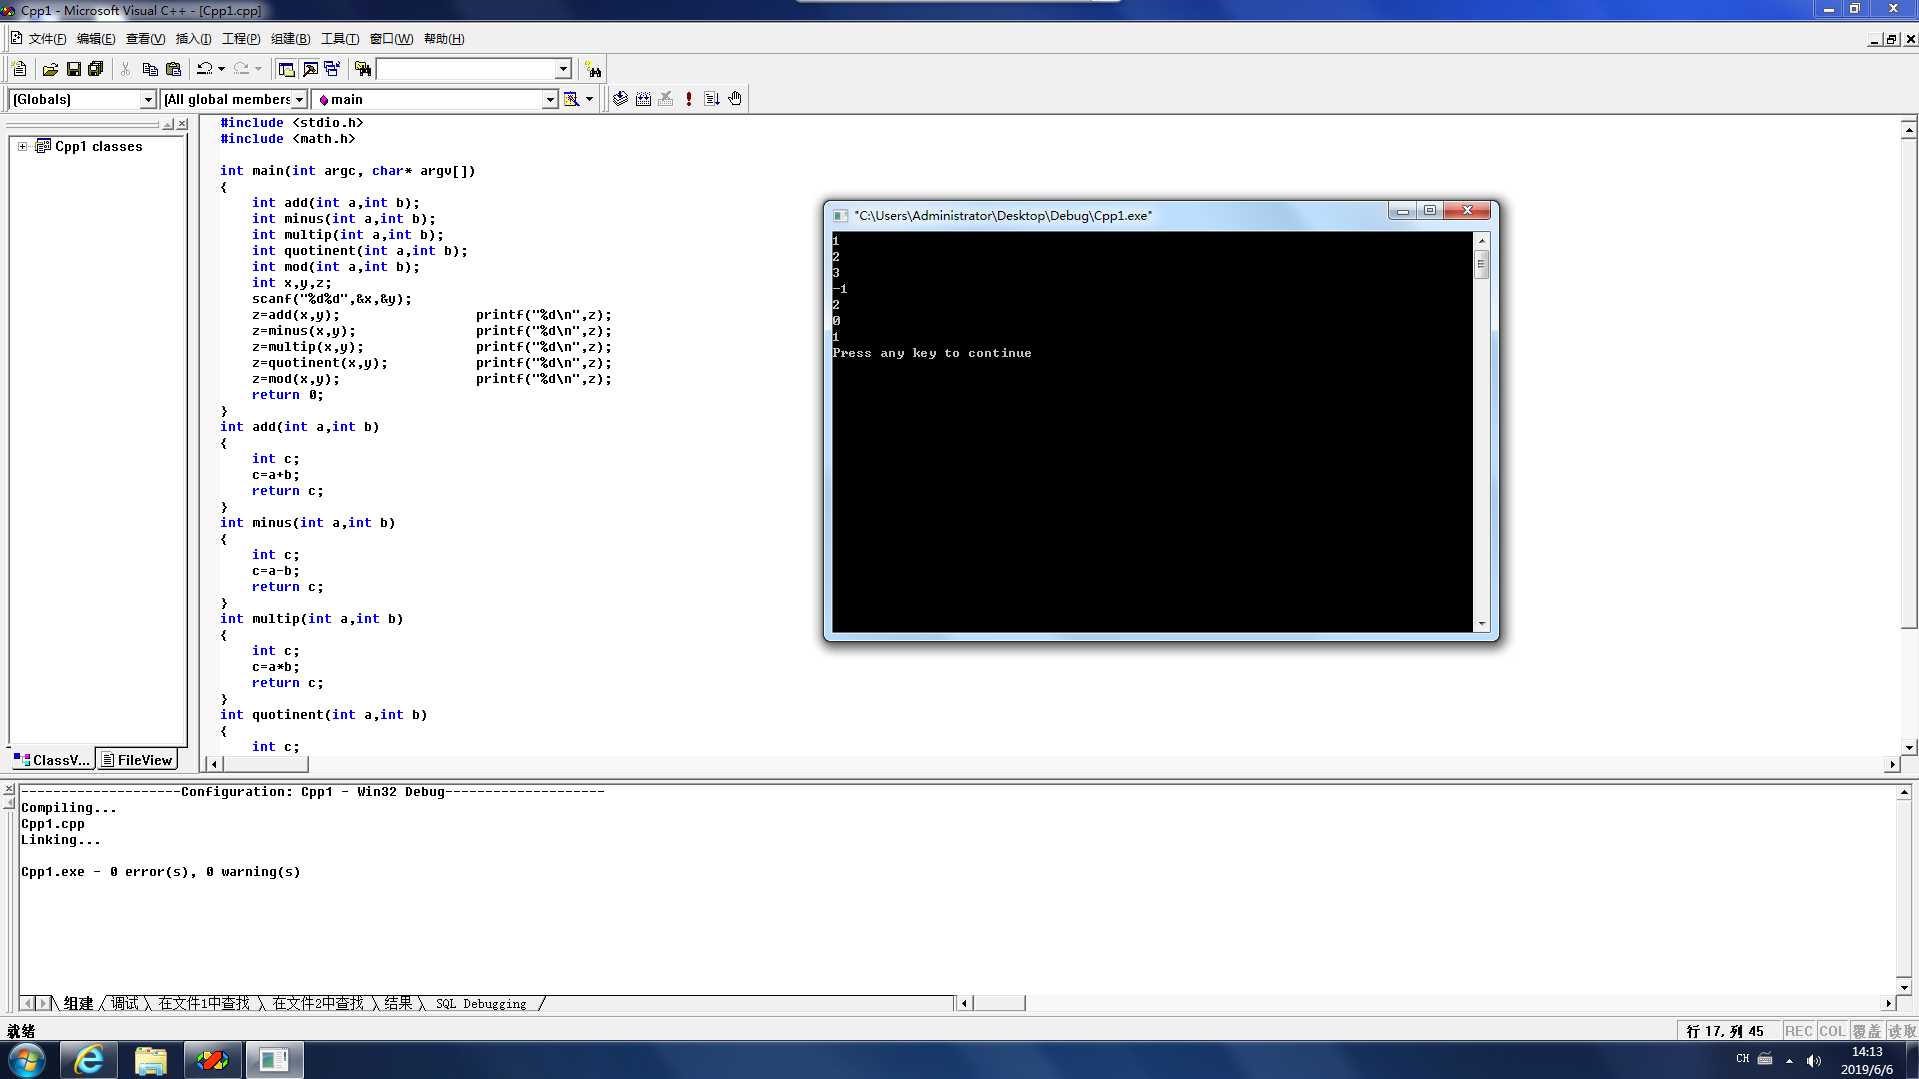Click the New Text File toolbar icon

pos(19,69)
